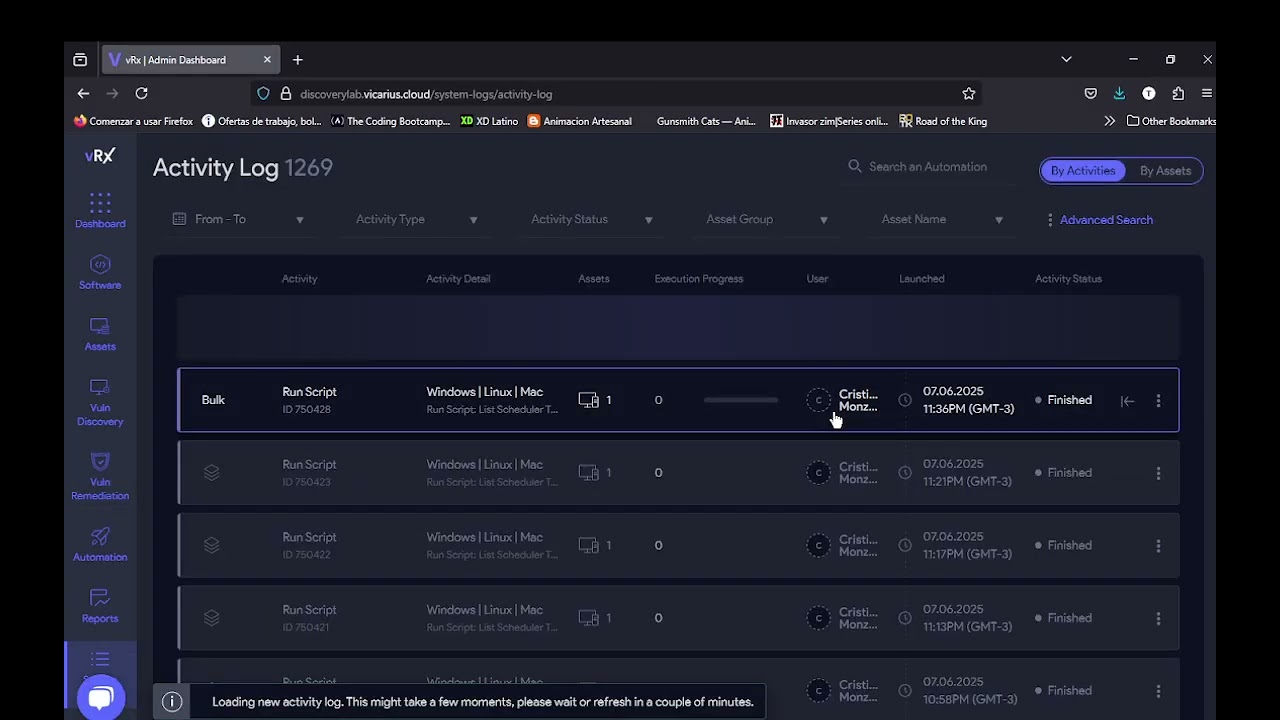Click the layers icon on row 750423
1280x720 pixels.
[x=211, y=473]
